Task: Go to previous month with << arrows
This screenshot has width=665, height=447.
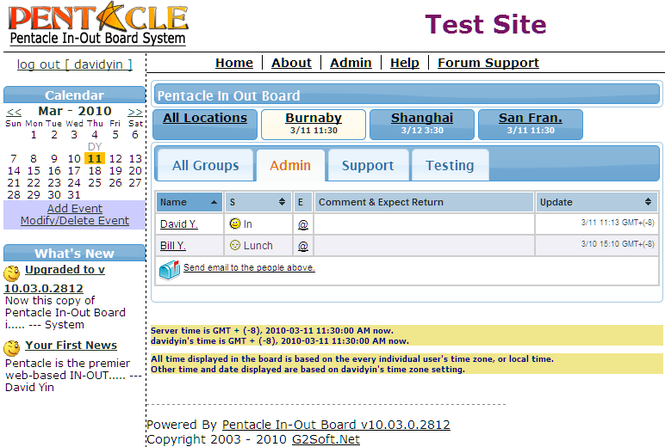Action: point(14,112)
